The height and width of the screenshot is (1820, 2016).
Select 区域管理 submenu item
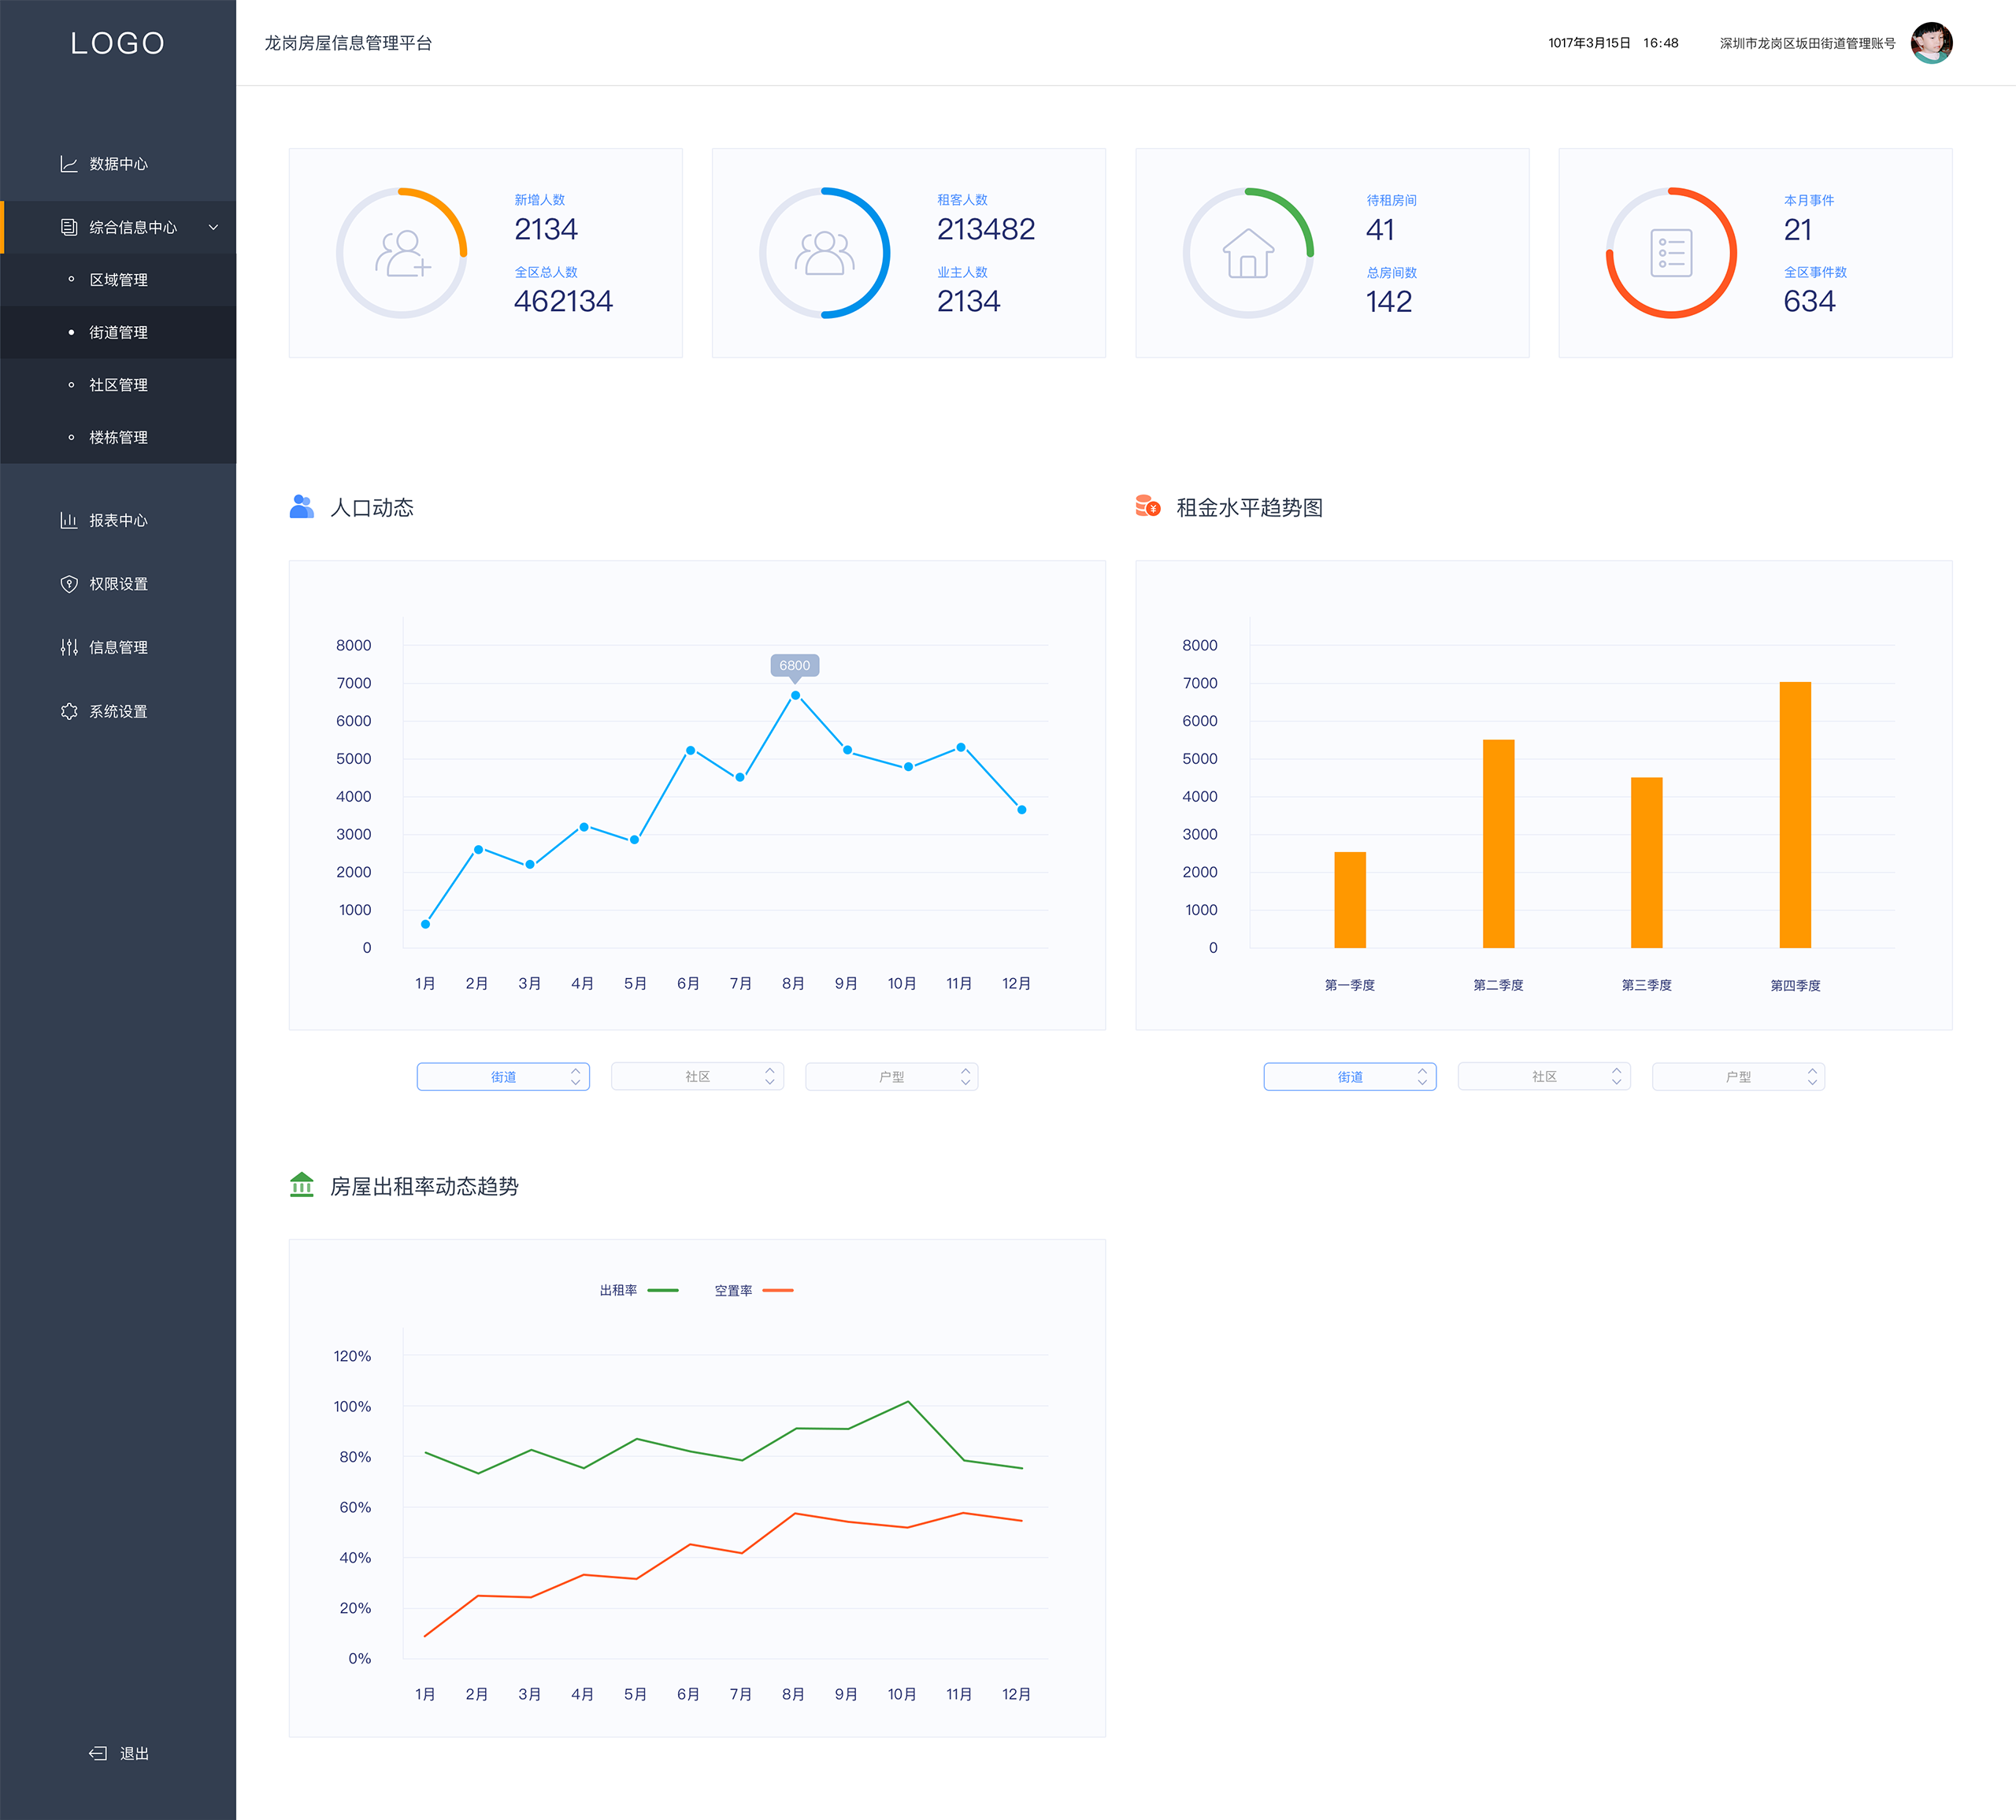pos(118,280)
